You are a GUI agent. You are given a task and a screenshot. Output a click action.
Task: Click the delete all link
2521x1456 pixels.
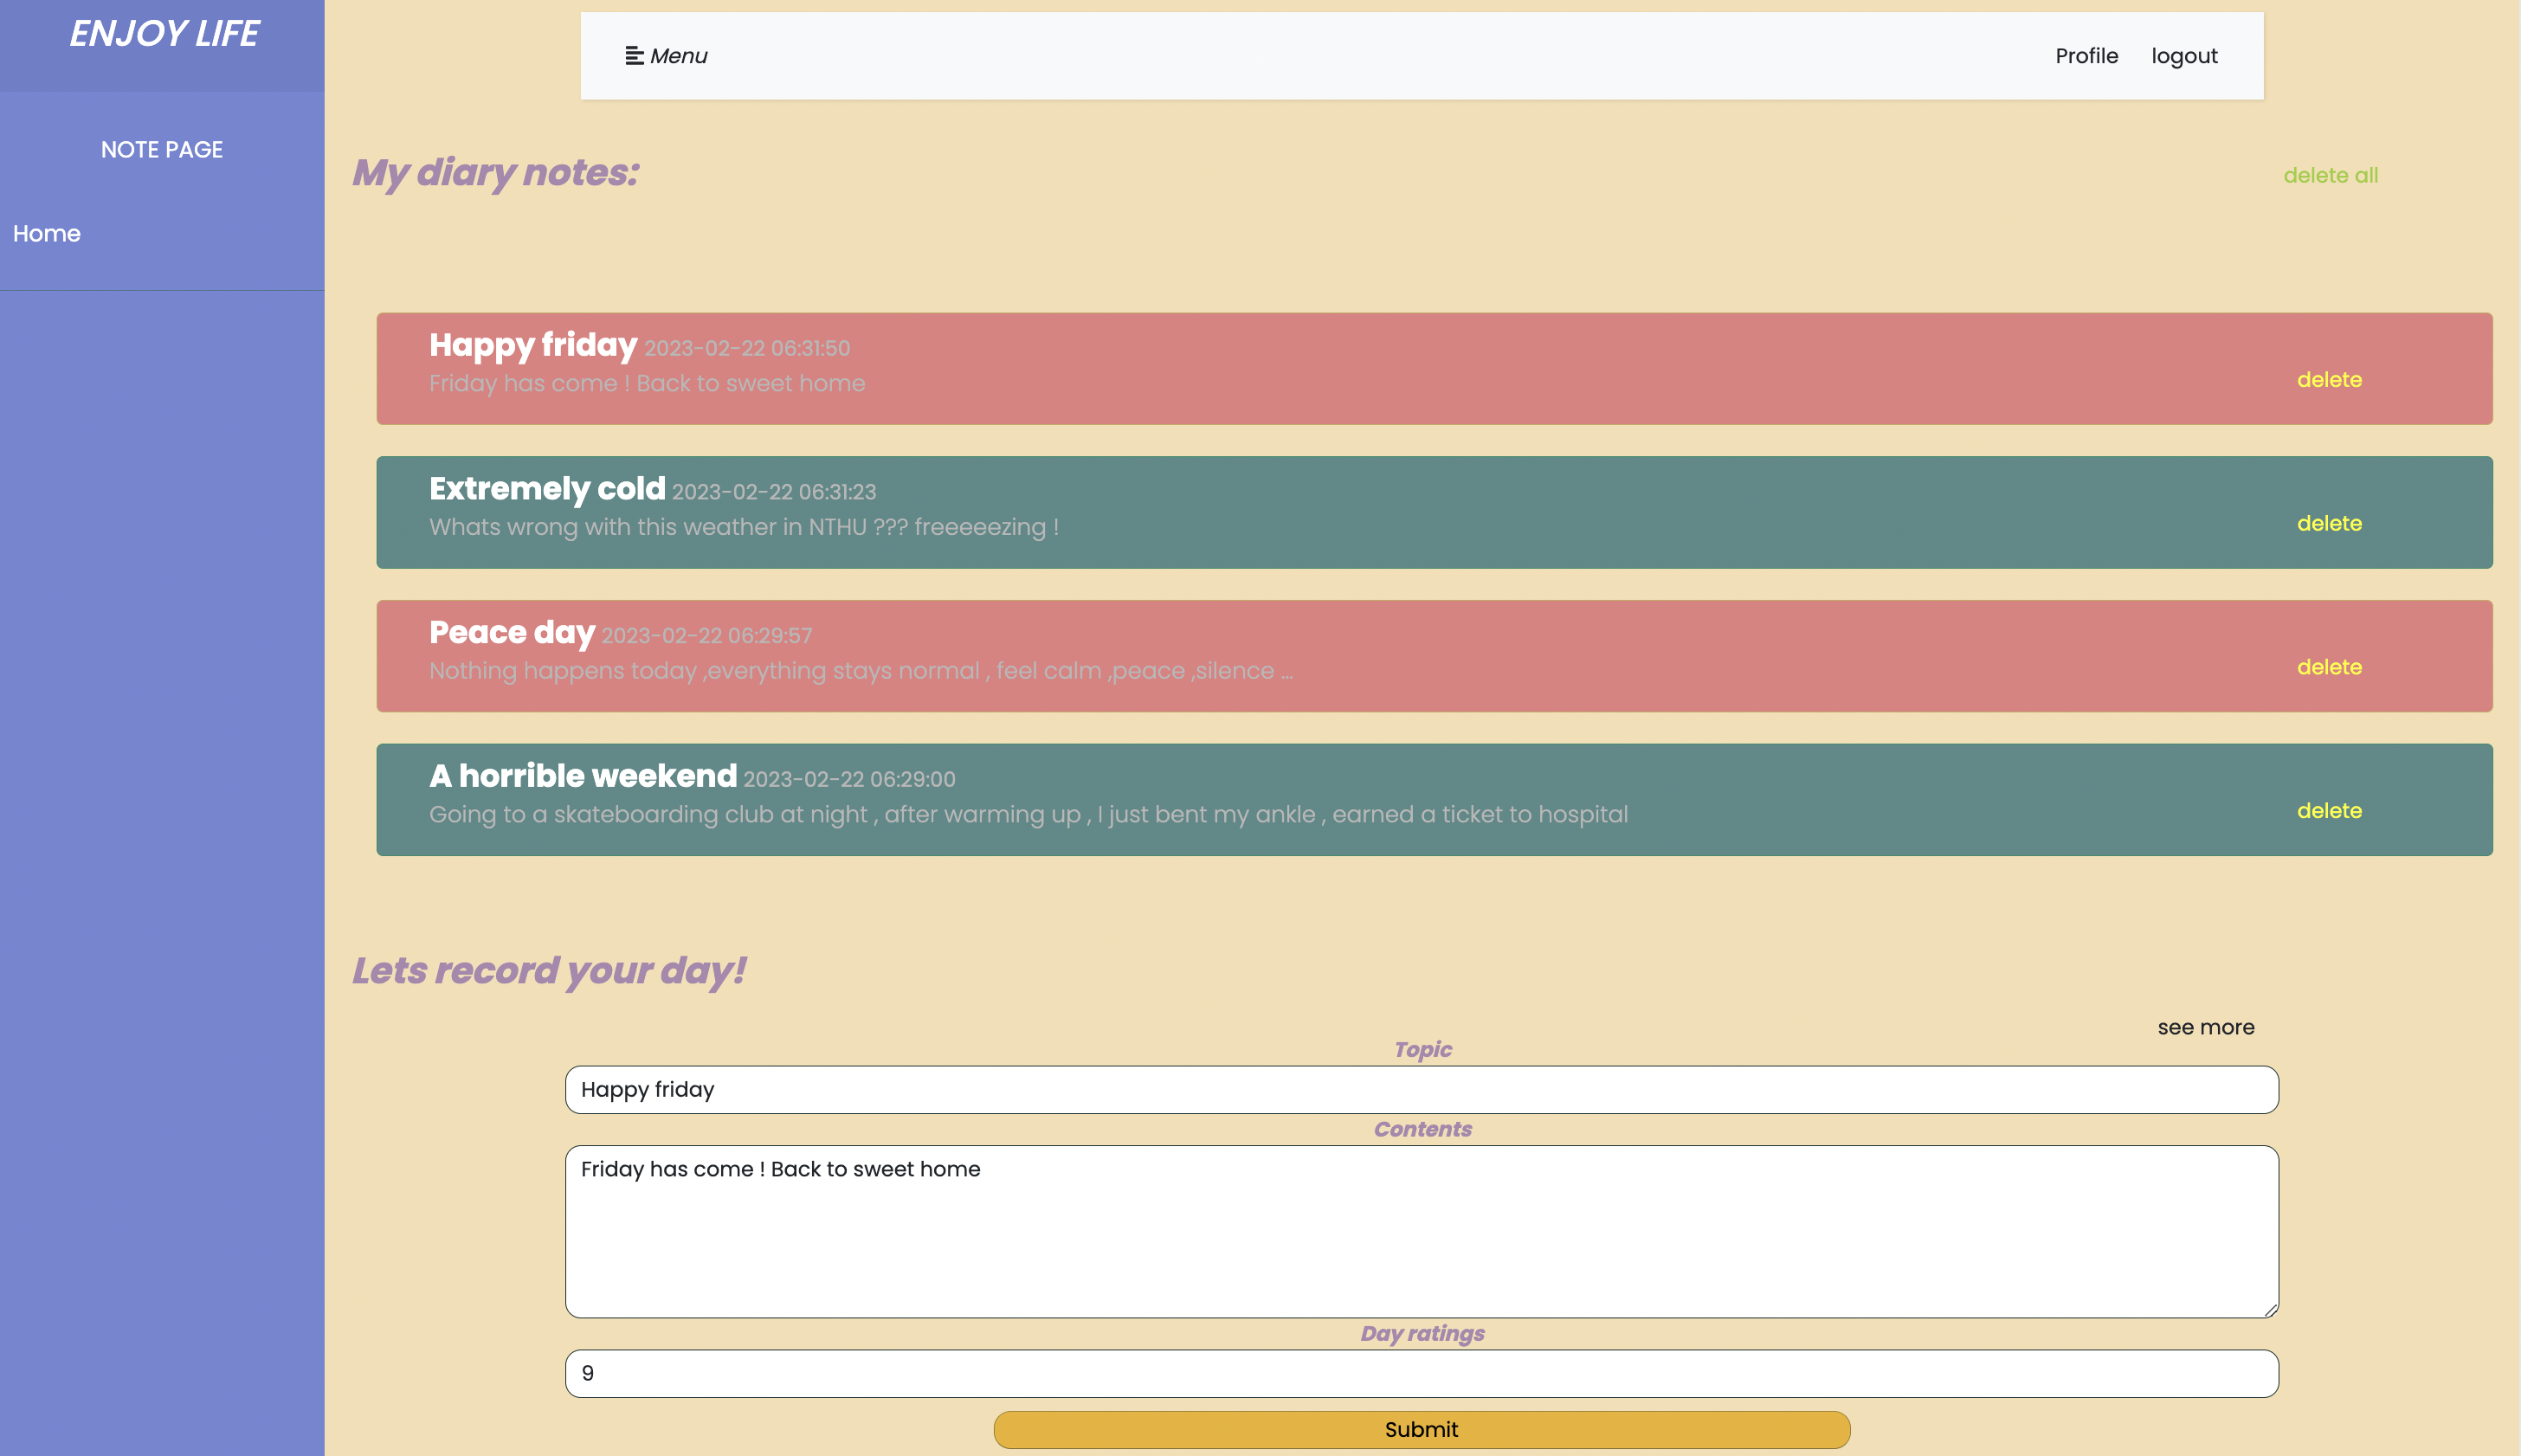point(2330,175)
